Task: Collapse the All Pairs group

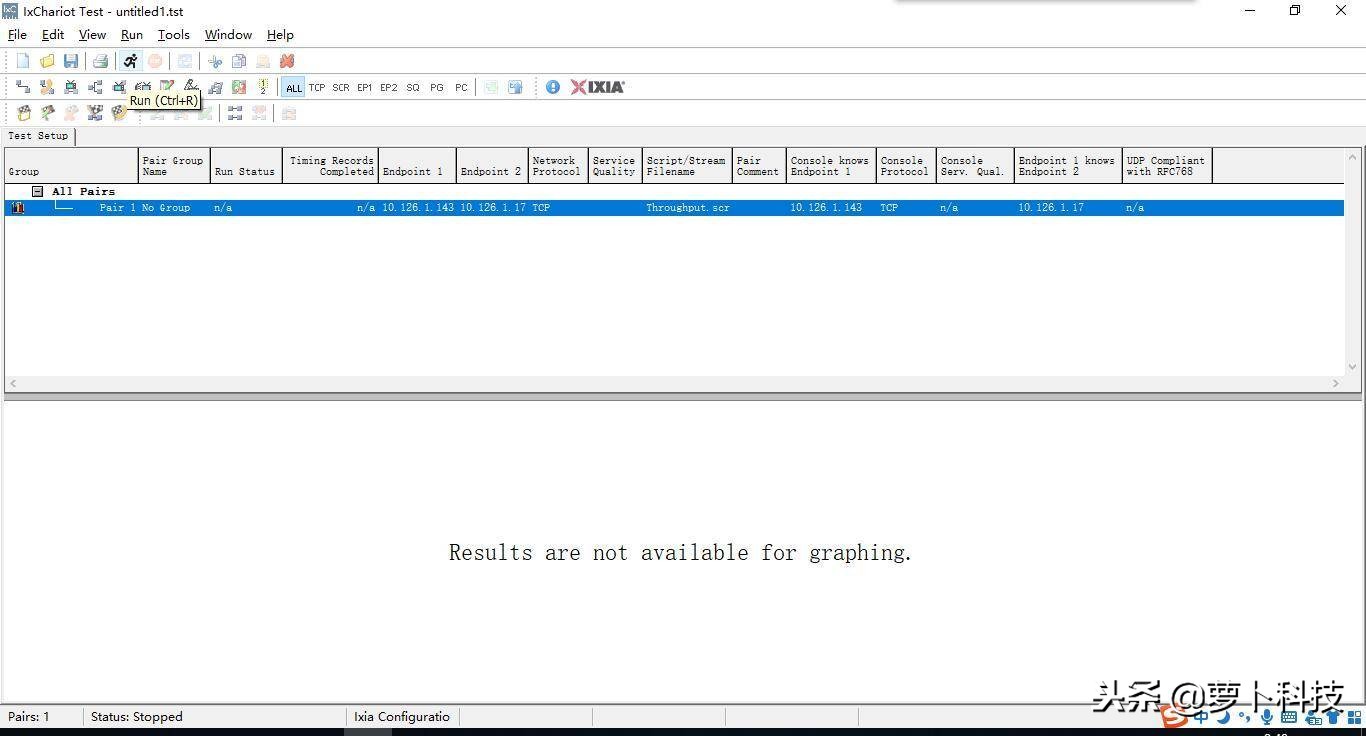Action: coord(37,191)
